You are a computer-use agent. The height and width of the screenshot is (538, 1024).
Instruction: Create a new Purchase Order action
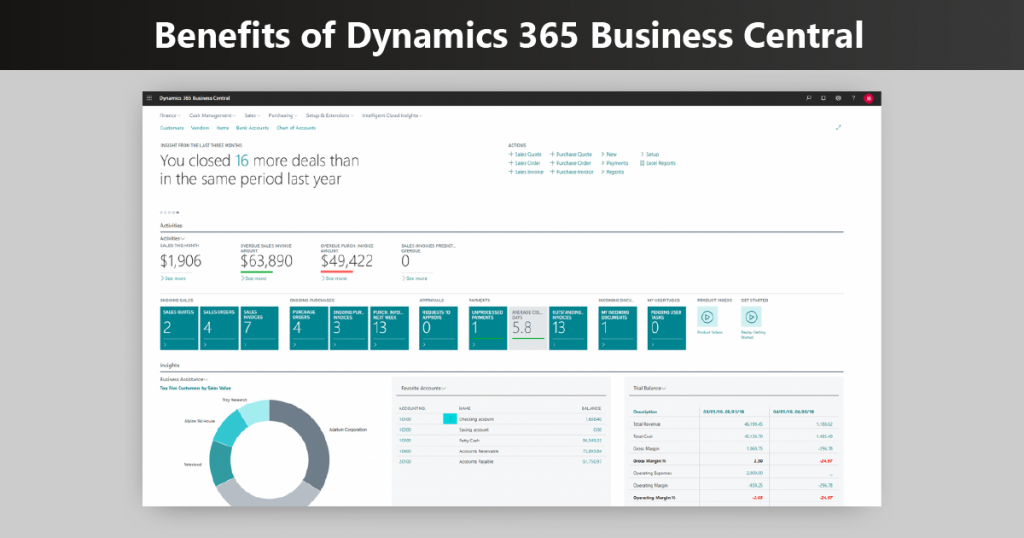click(570, 163)
